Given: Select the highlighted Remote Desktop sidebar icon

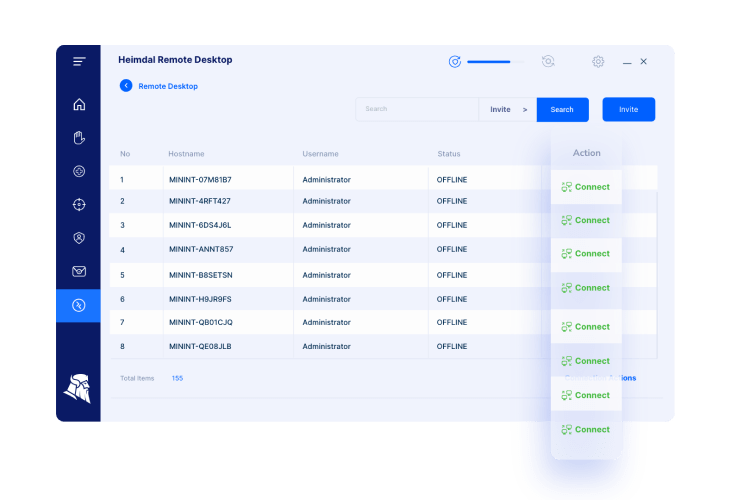Looking at the screenshot, I should coord(78,305).
